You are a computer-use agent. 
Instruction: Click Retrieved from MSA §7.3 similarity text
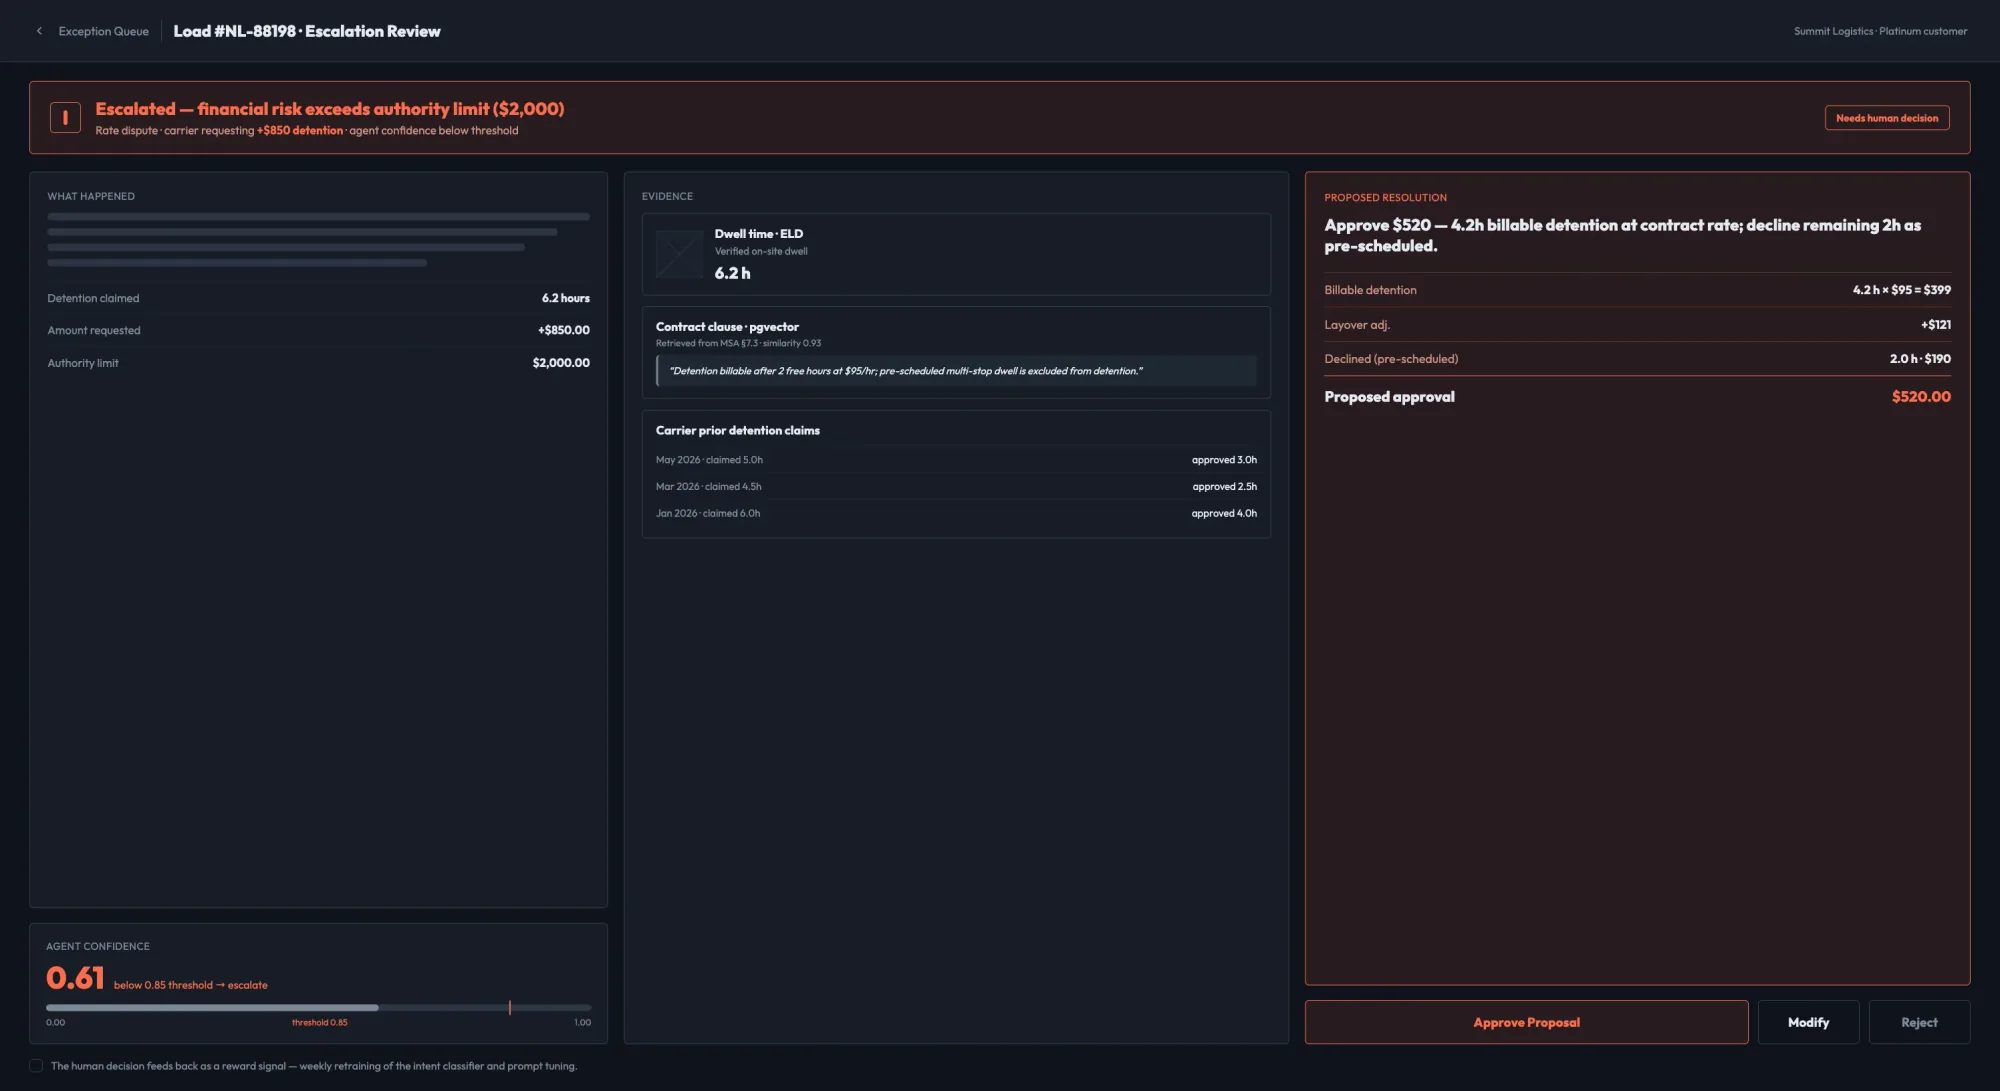coord(738,343)
